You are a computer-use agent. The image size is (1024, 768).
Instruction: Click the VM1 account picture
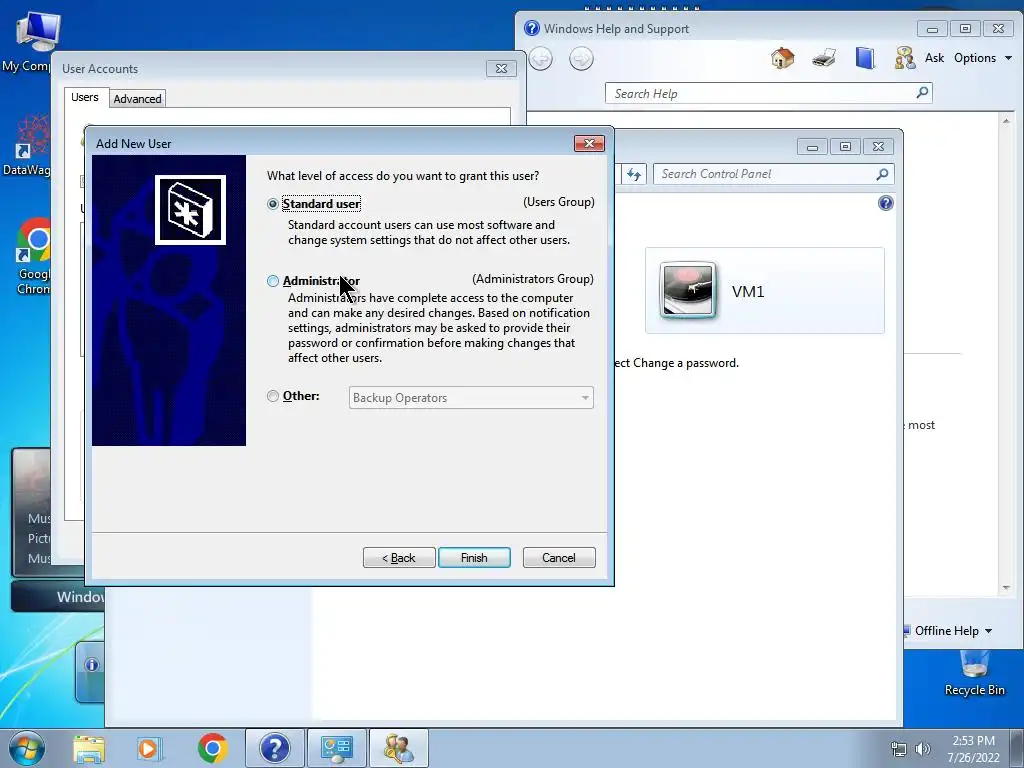coord(687,290)
